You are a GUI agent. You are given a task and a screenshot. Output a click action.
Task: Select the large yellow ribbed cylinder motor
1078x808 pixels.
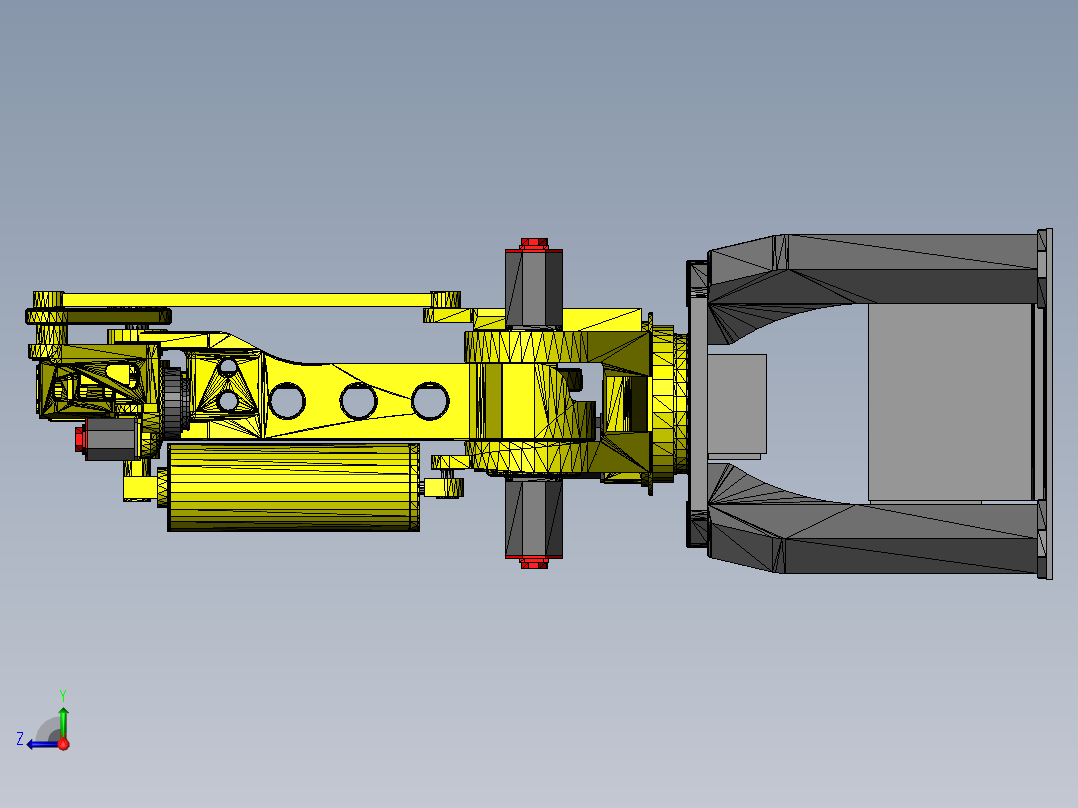(294, 487)
